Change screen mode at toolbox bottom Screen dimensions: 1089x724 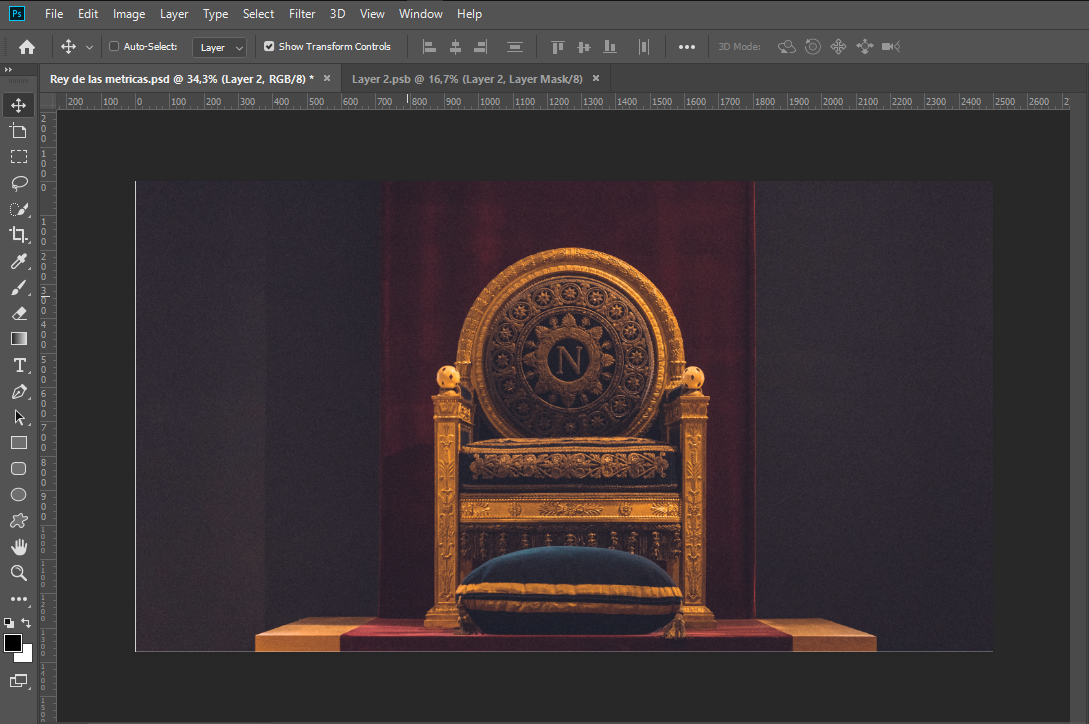pyautogui.click(x=19, y=681)
